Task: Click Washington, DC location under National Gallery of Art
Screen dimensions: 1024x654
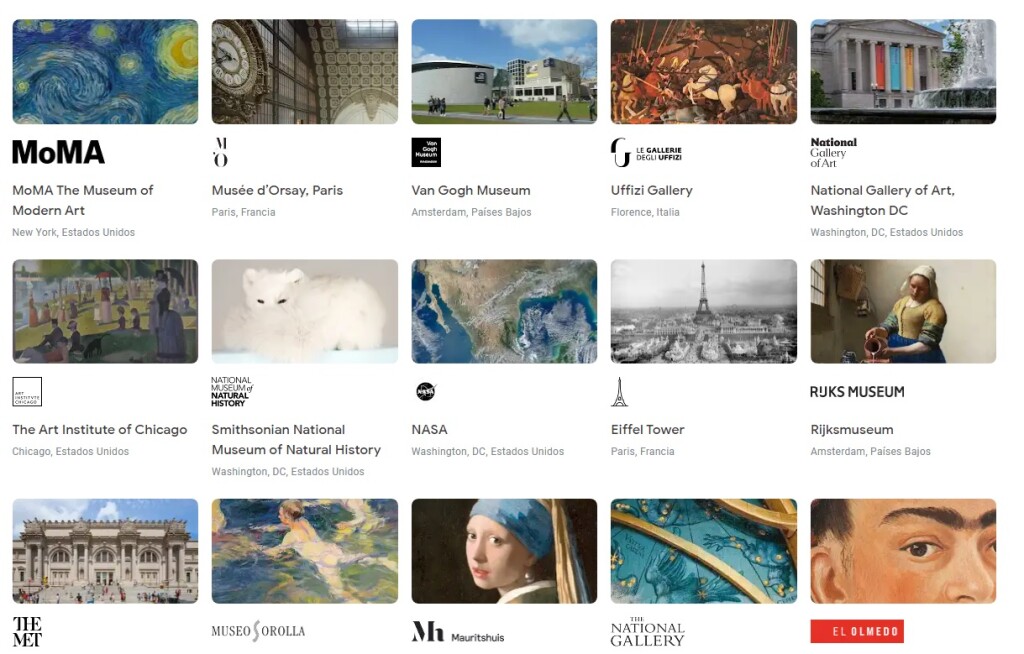Action: pyautogui.click(x=887, y=232)
